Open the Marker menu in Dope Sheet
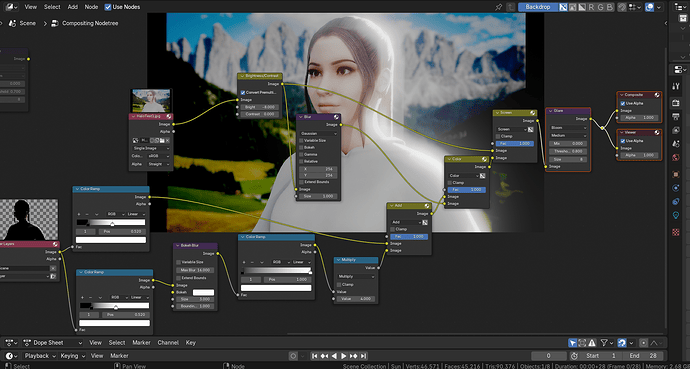Image resolution: width=690 pixels, height=369 pixels. click(141, 343)
